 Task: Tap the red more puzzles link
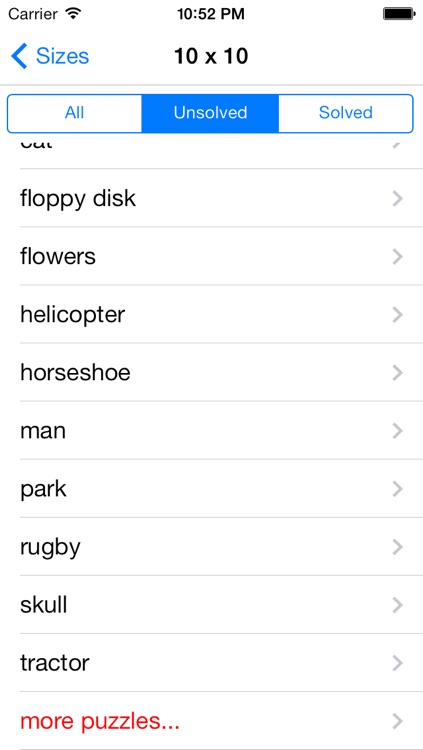100,721
